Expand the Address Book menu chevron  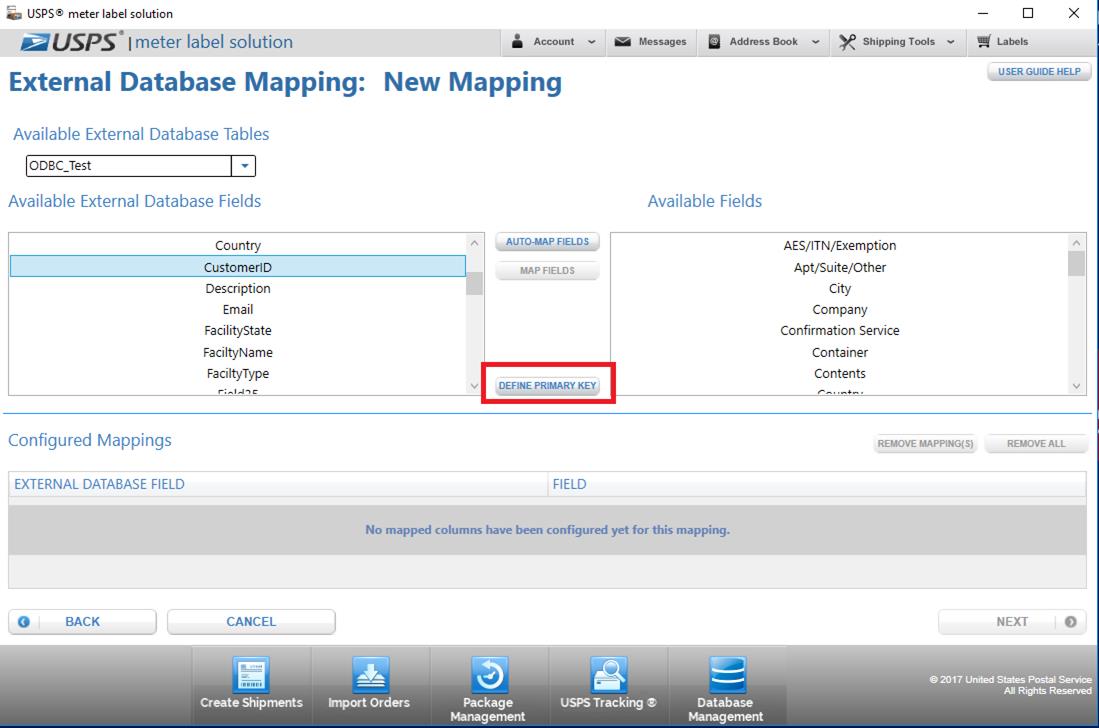(815, 42)
